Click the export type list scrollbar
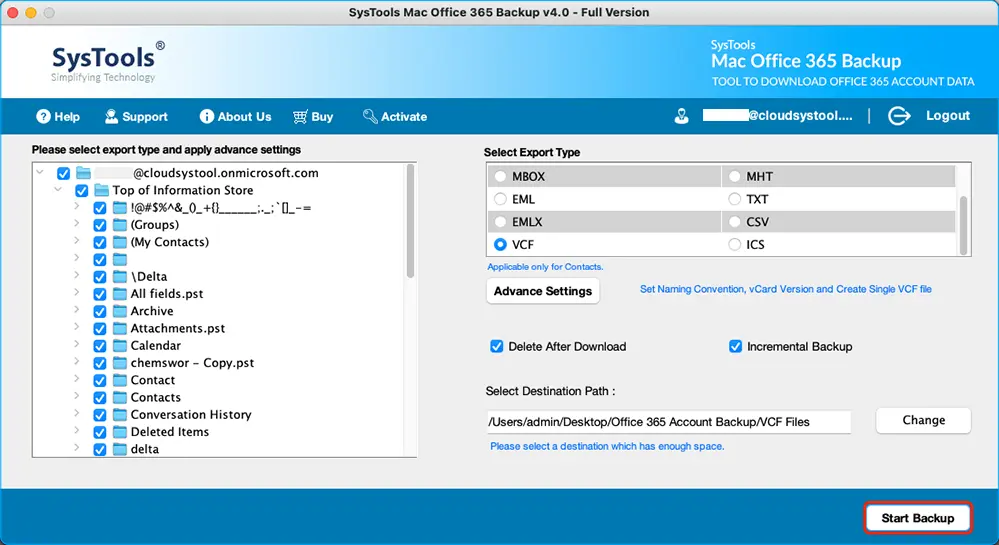 (x=963, y=225)
